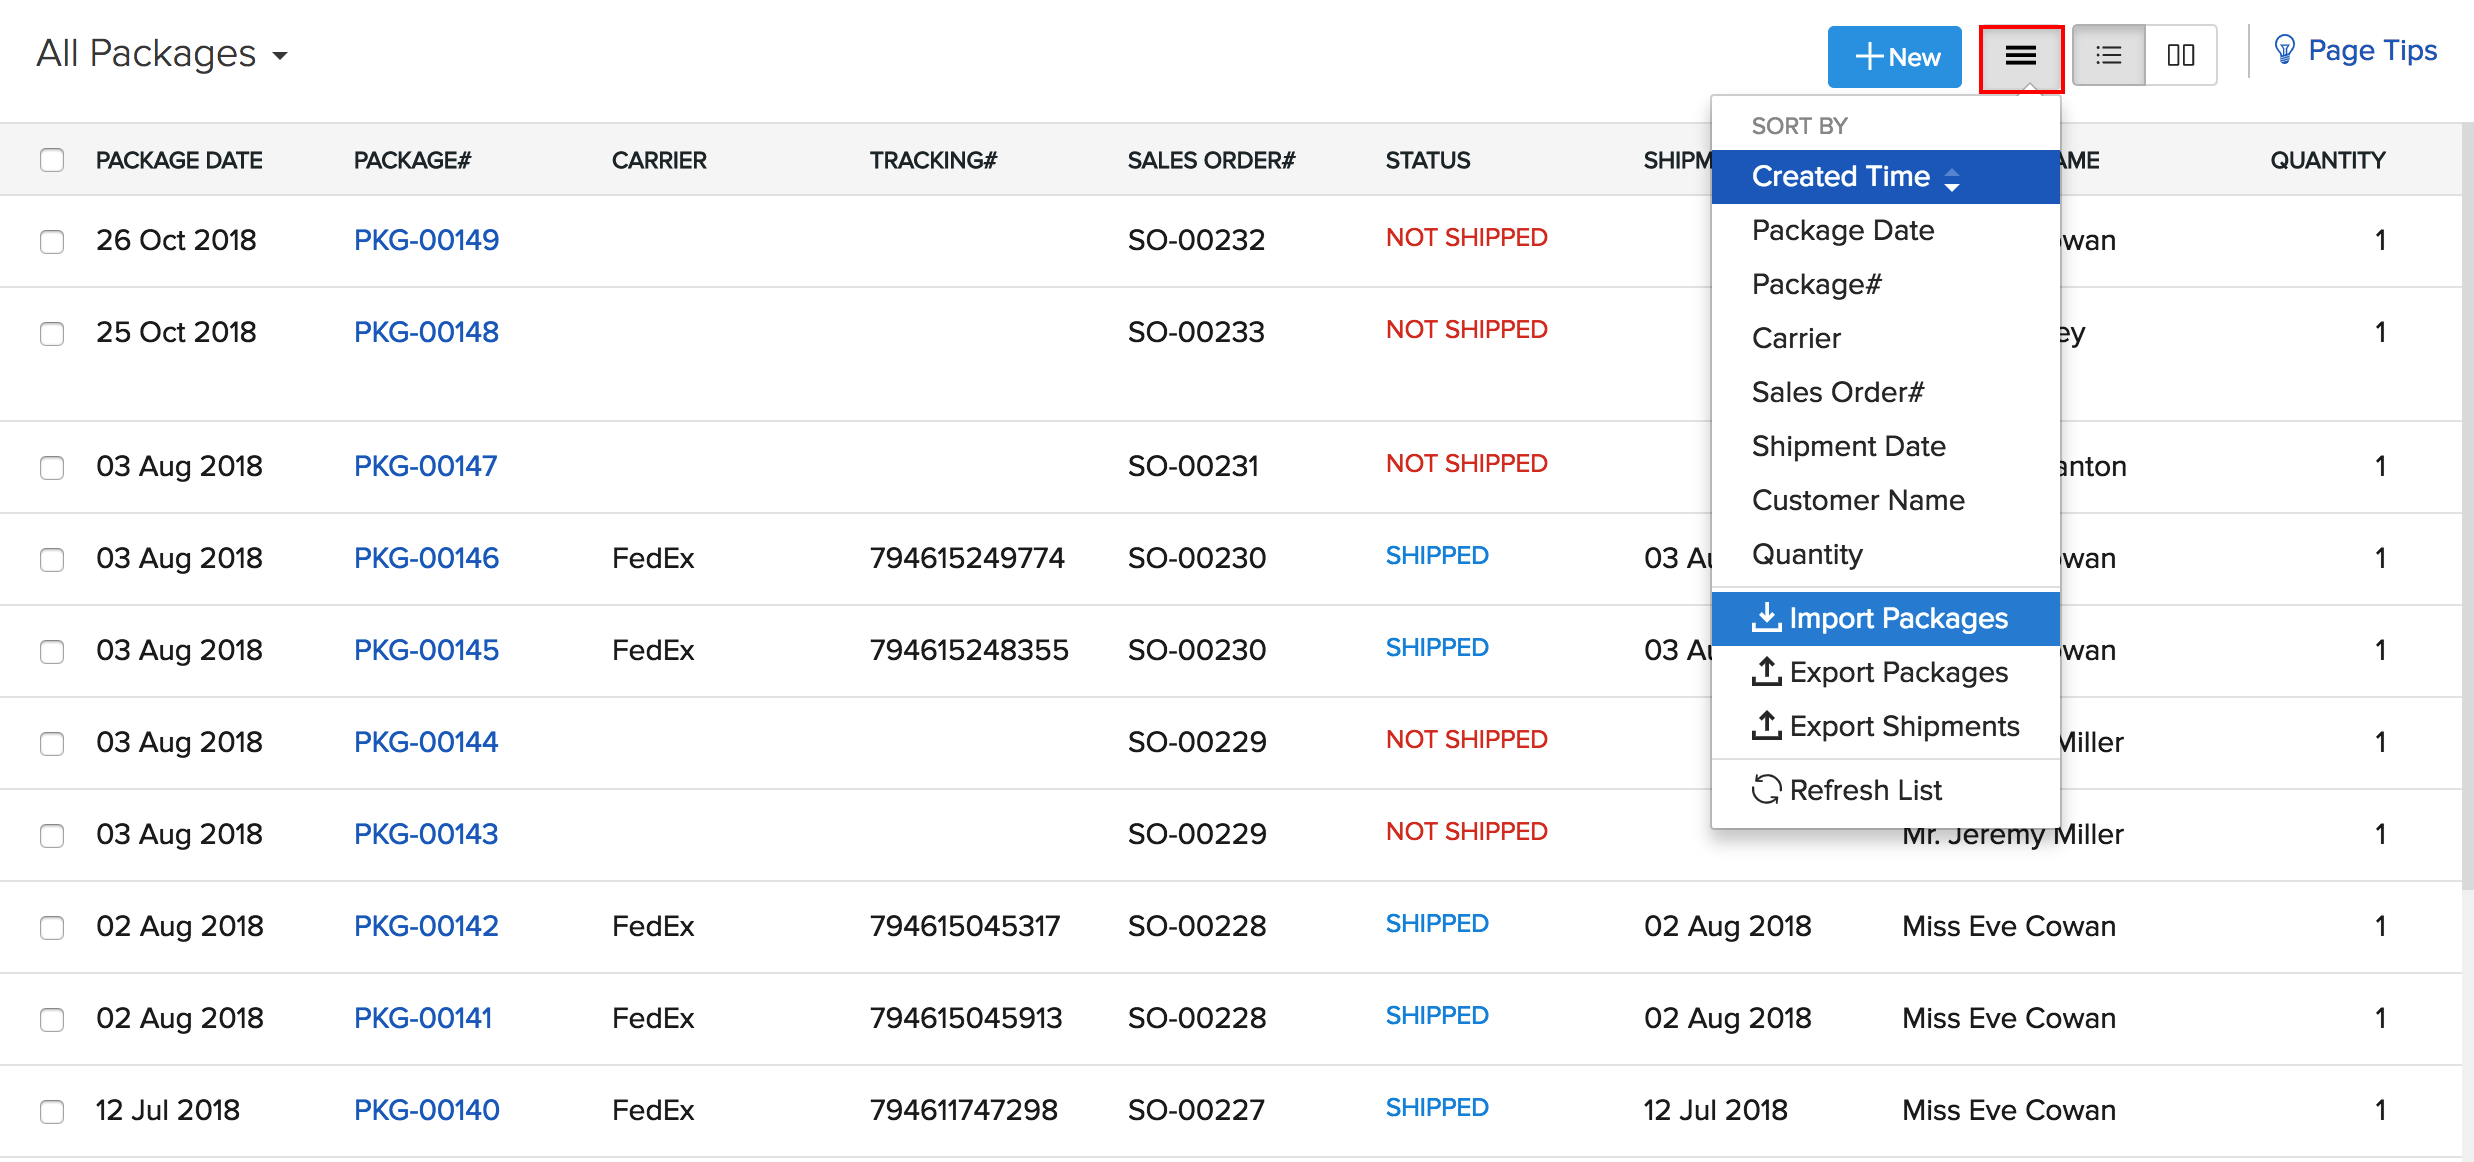Check the checkbox beside PKG-00142

[52, 928]
